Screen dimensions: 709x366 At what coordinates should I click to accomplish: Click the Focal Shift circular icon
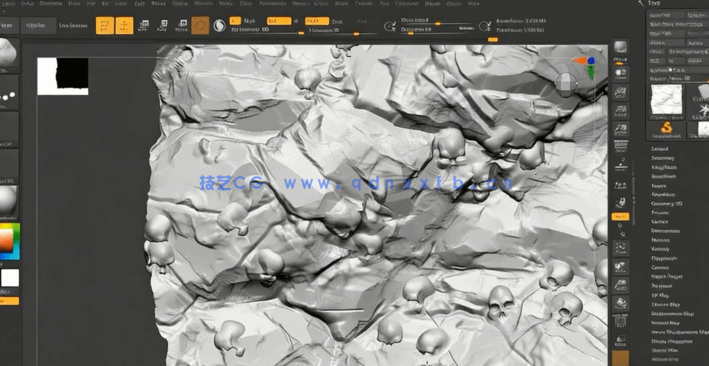point(389,26)
